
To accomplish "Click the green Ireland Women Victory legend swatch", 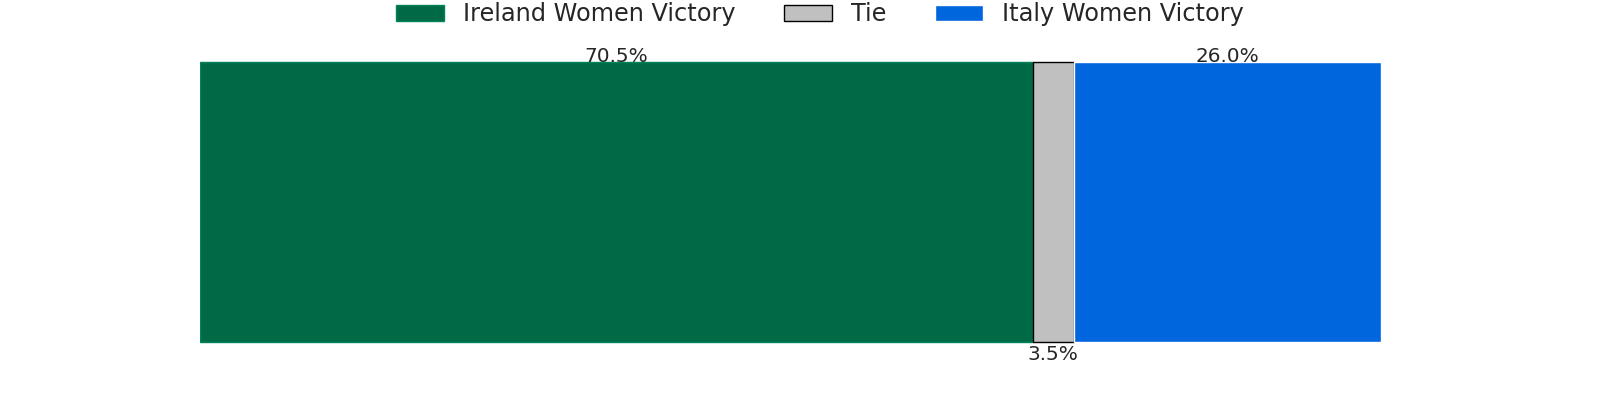I will click(420, 13).
